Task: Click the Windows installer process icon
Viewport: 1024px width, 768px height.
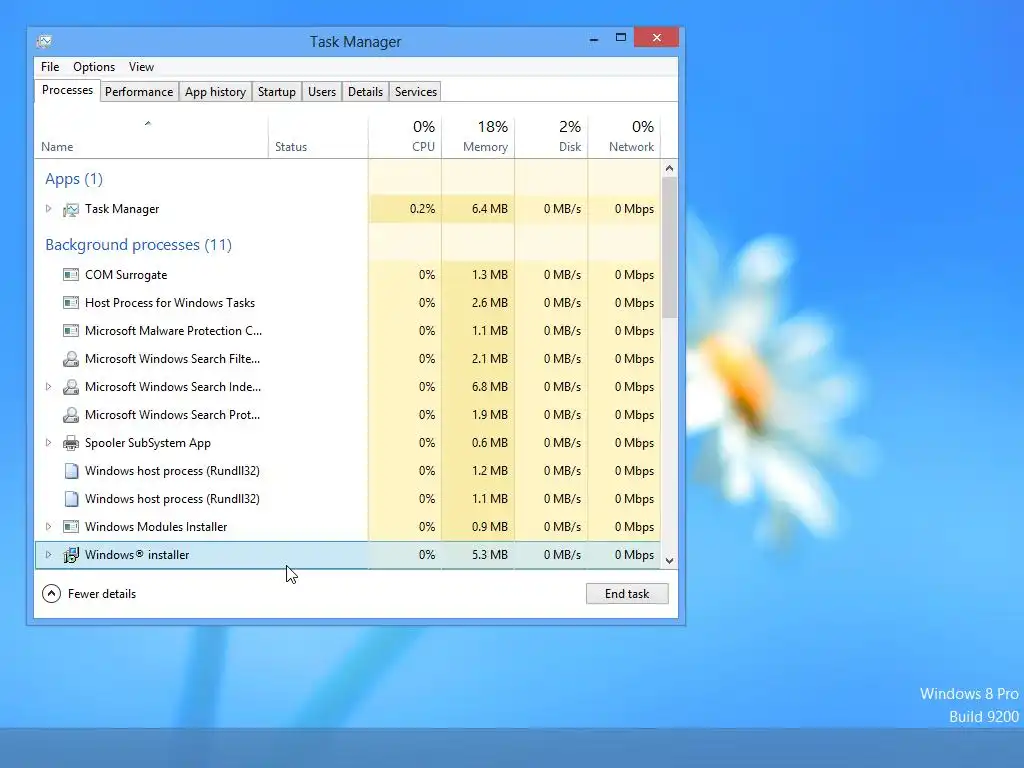Action: pyautogui.click(x=71, y=555)
